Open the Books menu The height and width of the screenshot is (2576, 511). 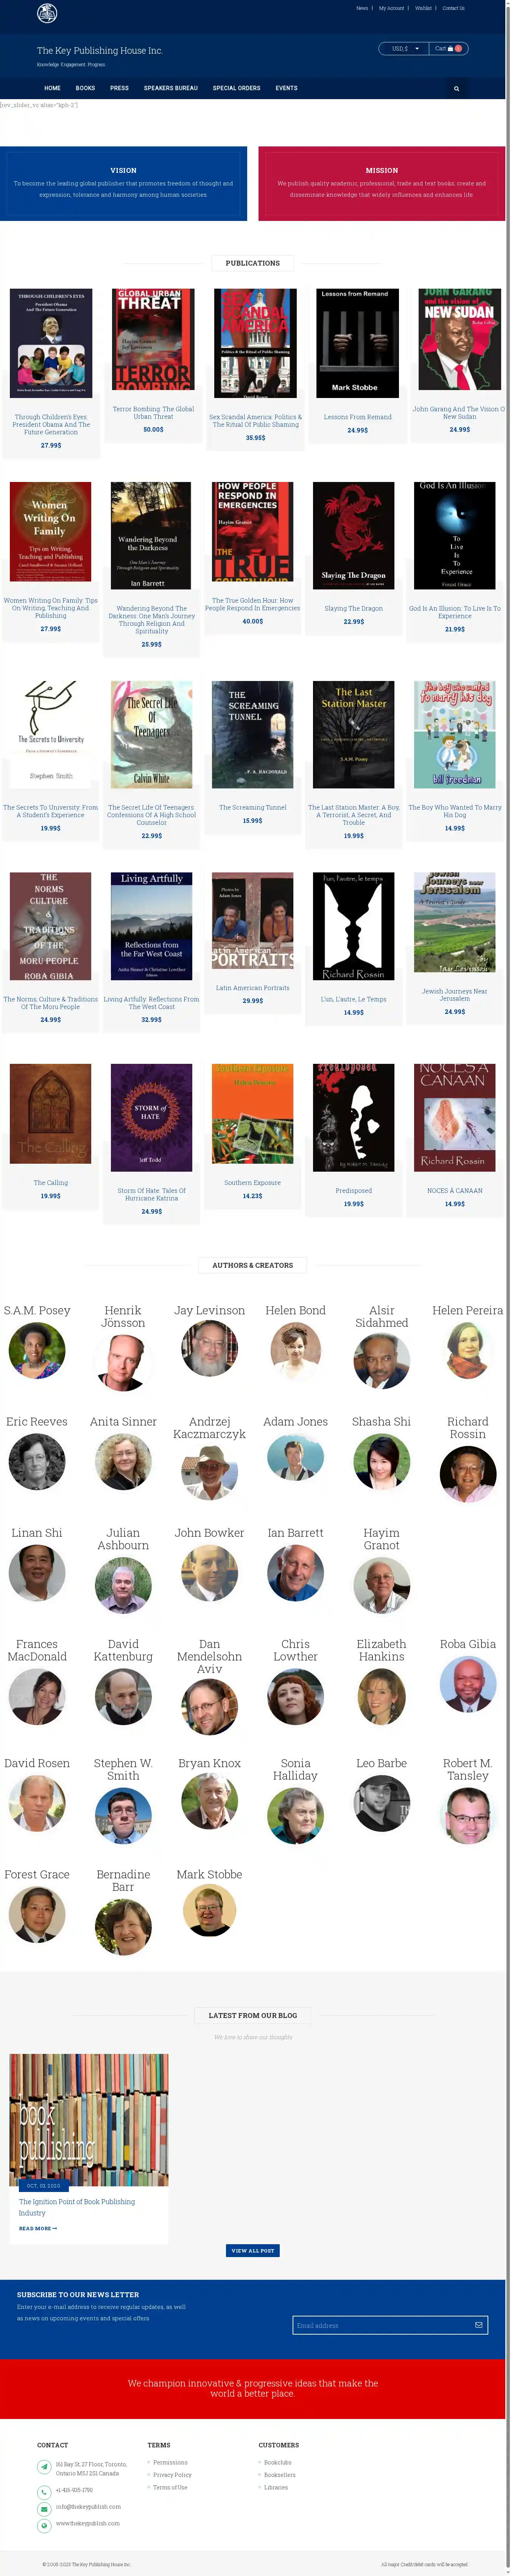tap(85, 88)
